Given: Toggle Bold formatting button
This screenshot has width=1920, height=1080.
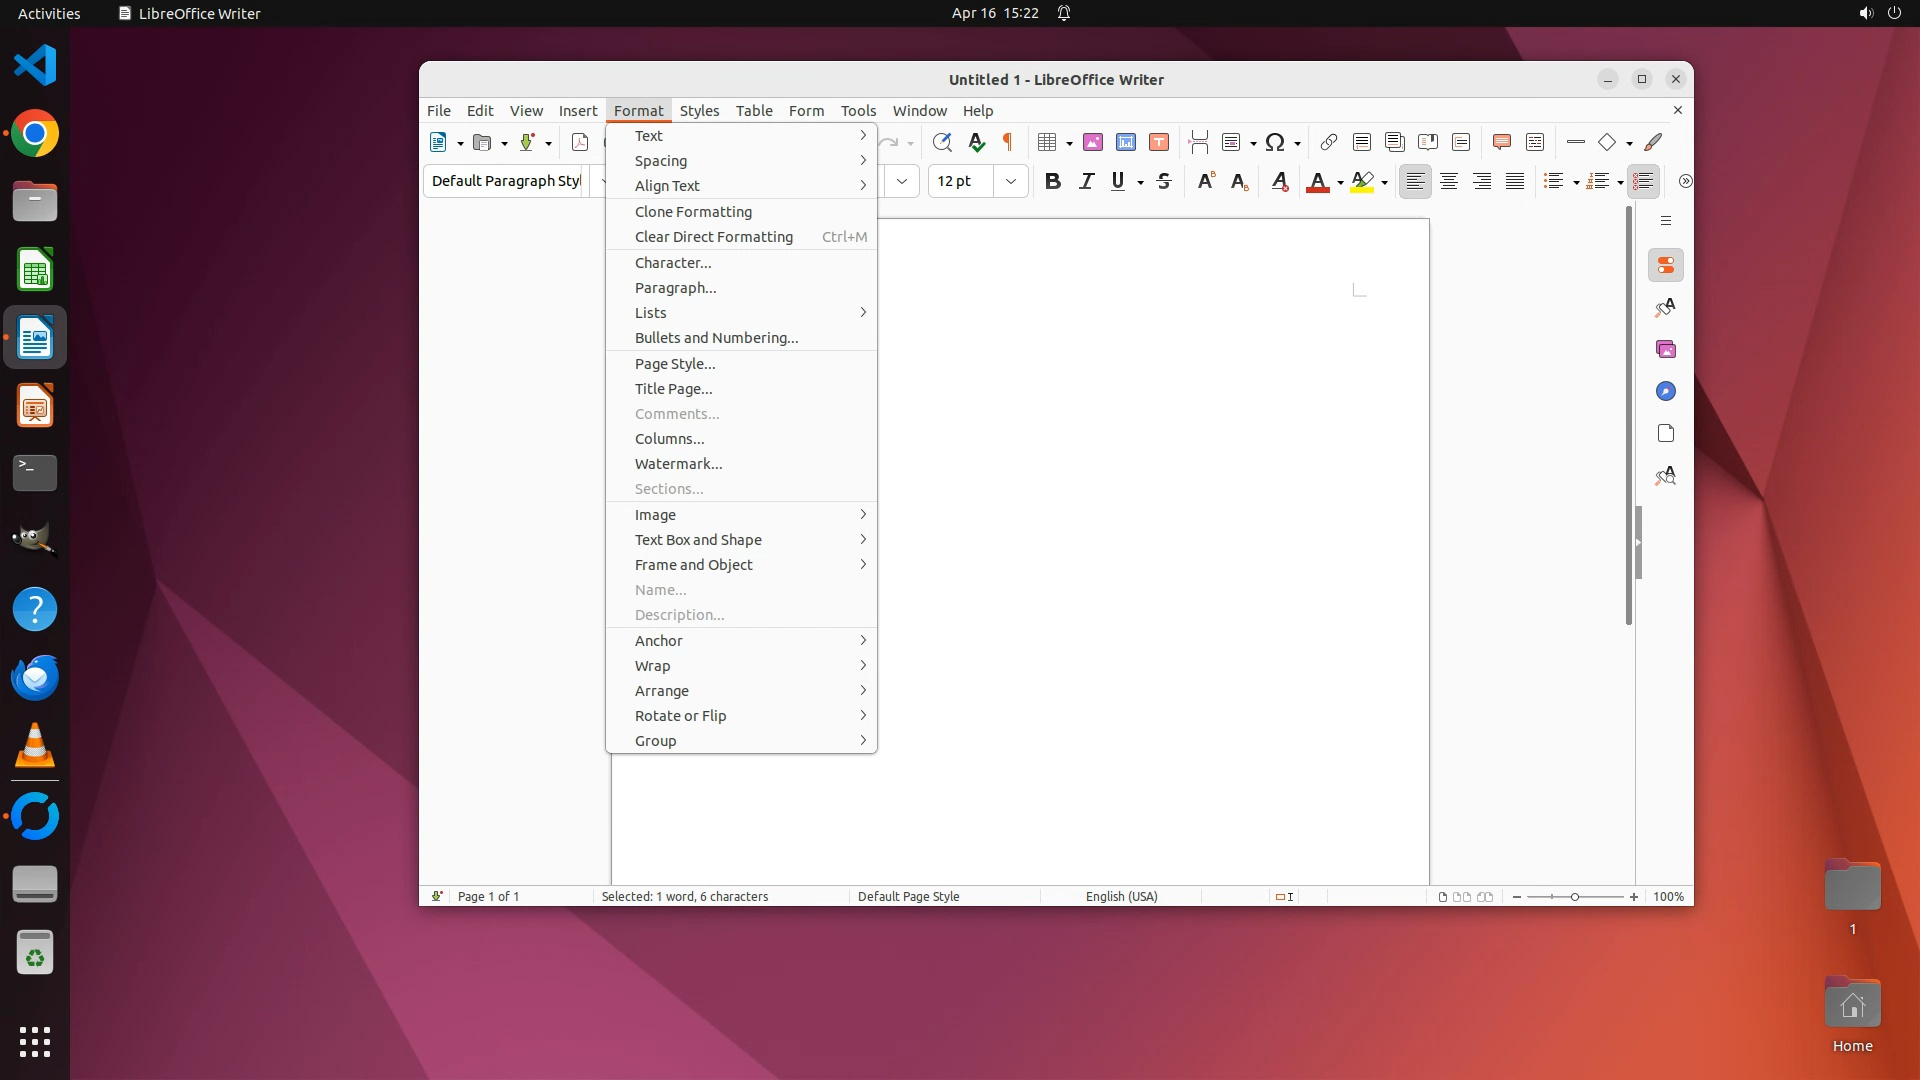Looking at the screenshot, I should (x=1052, y=181).
